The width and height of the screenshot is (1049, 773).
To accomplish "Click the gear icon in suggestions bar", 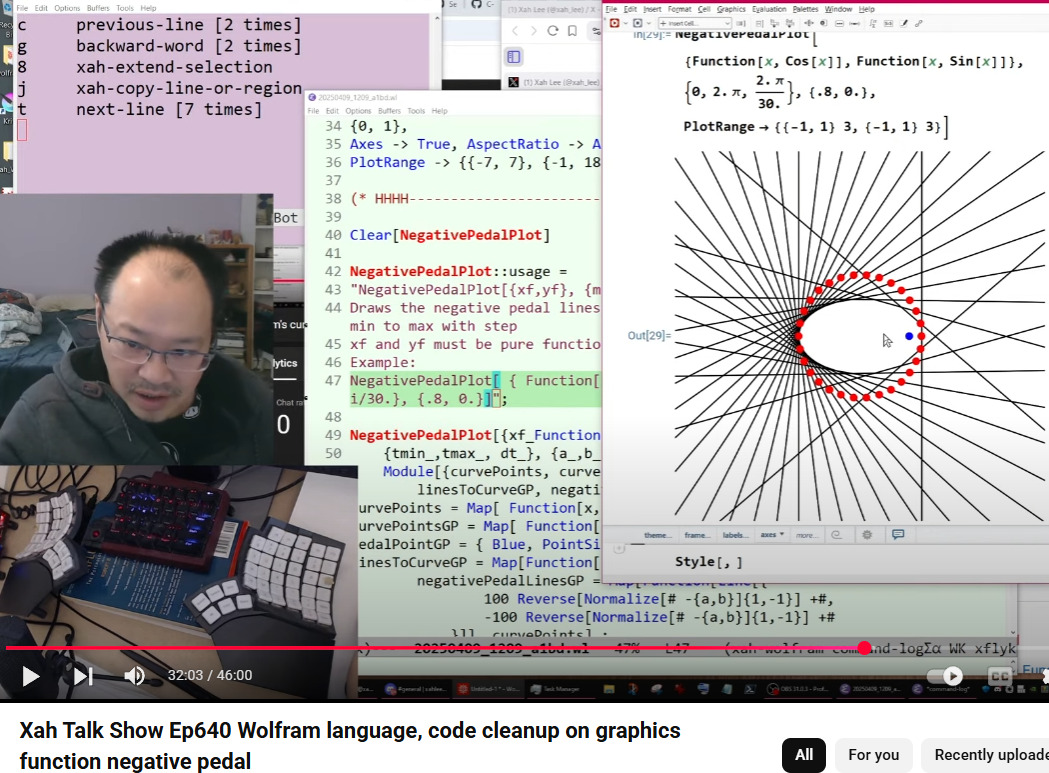I will 867,535.
